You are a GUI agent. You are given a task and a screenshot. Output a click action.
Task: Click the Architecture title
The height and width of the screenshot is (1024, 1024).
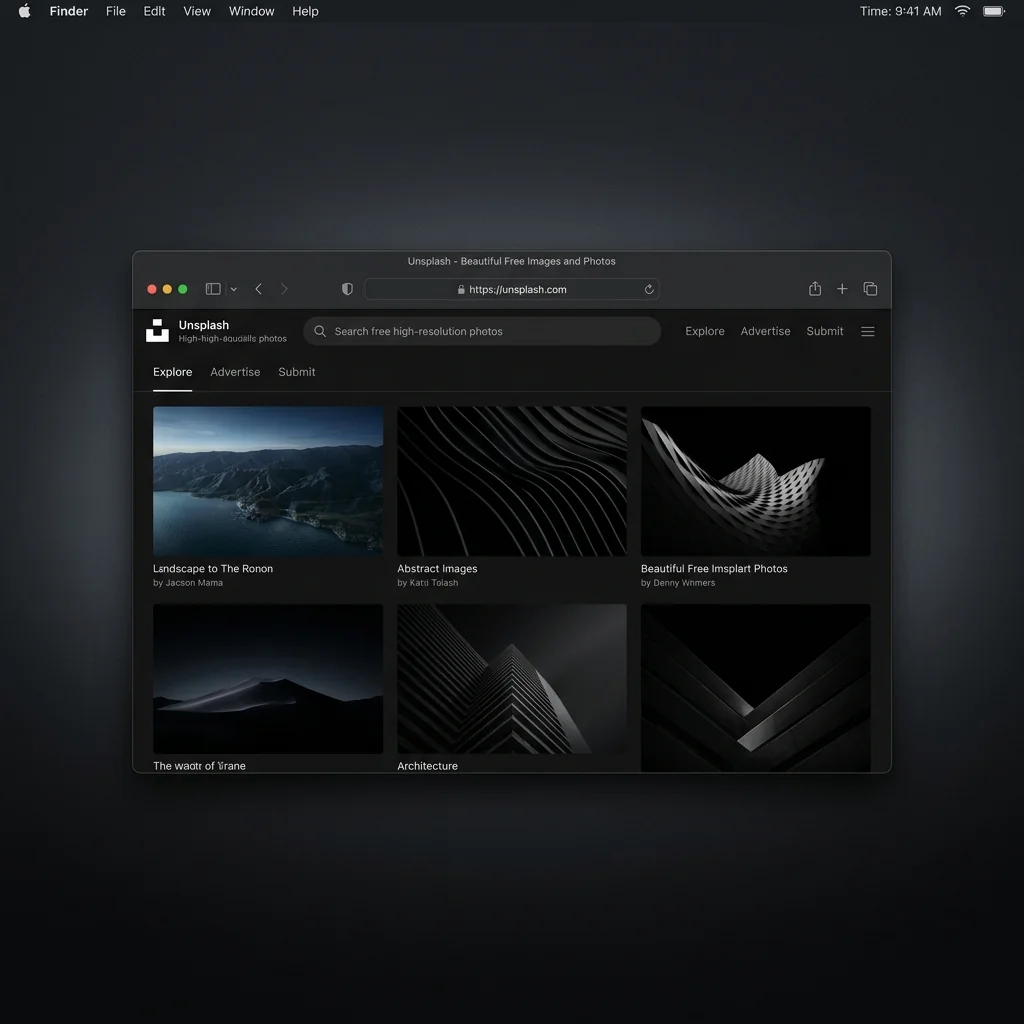pos(427,766)
